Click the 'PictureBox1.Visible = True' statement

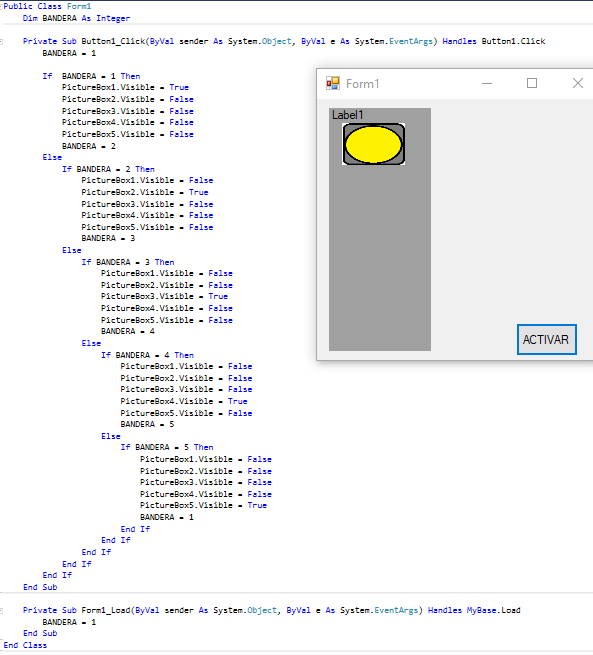[x=125, y=87]
